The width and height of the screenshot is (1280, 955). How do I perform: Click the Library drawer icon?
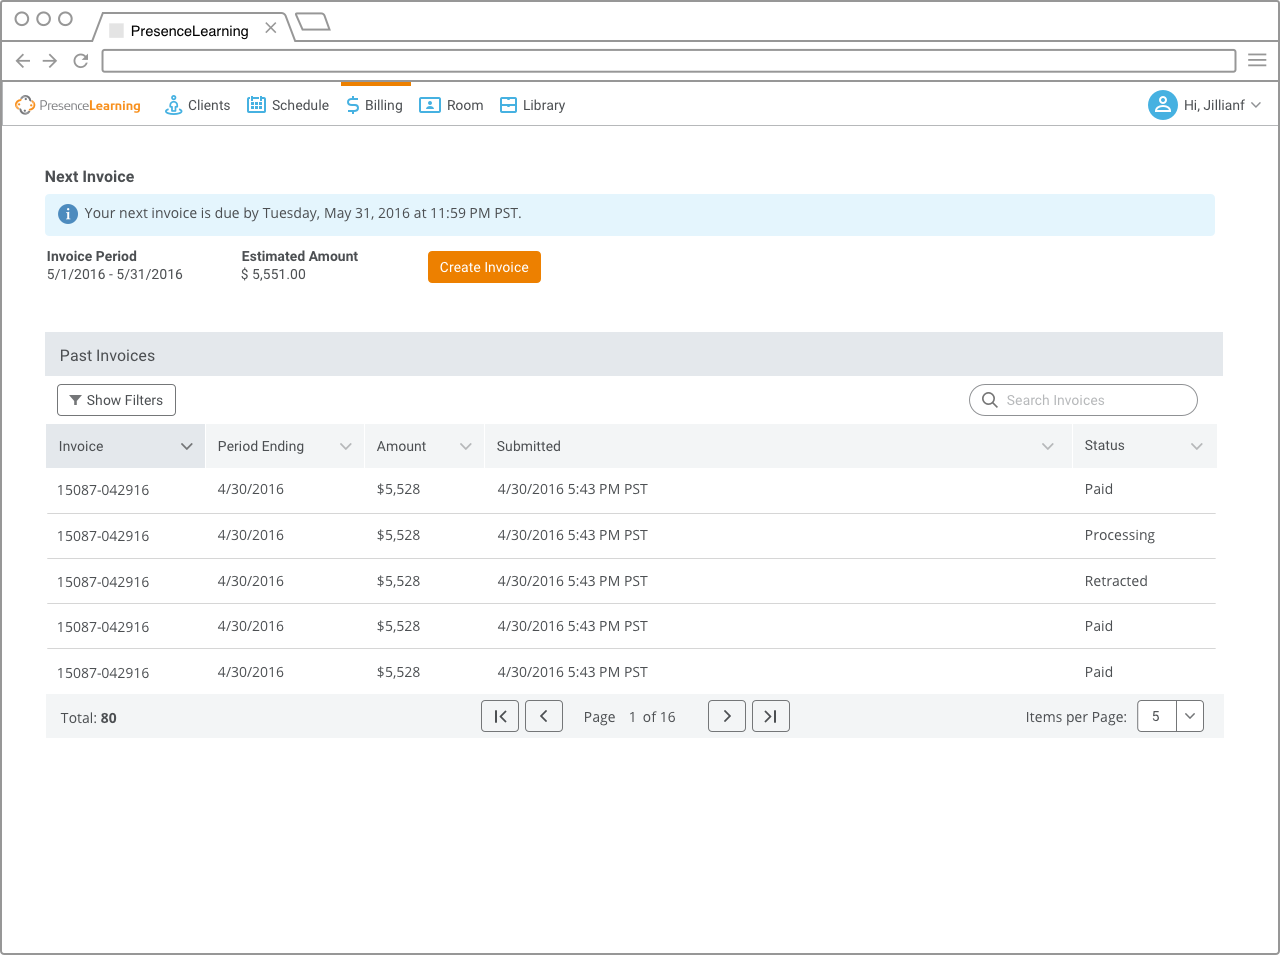(508, 105)
